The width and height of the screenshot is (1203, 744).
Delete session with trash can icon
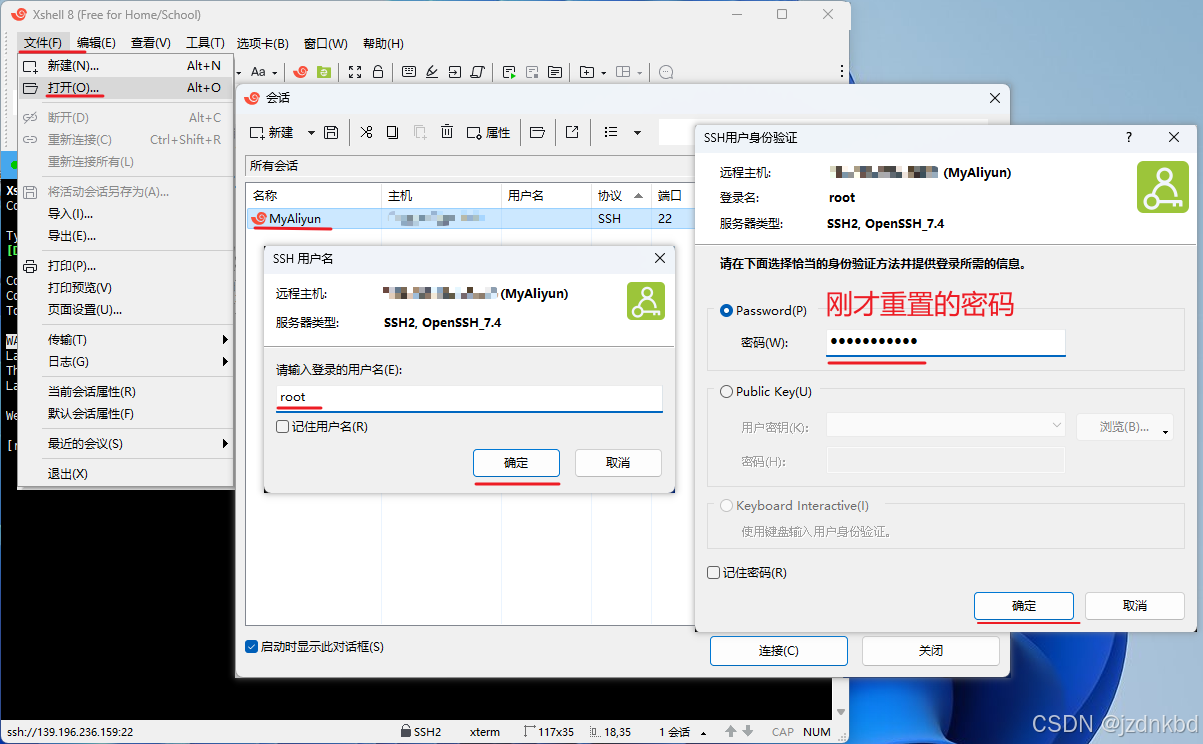point(447,132)
